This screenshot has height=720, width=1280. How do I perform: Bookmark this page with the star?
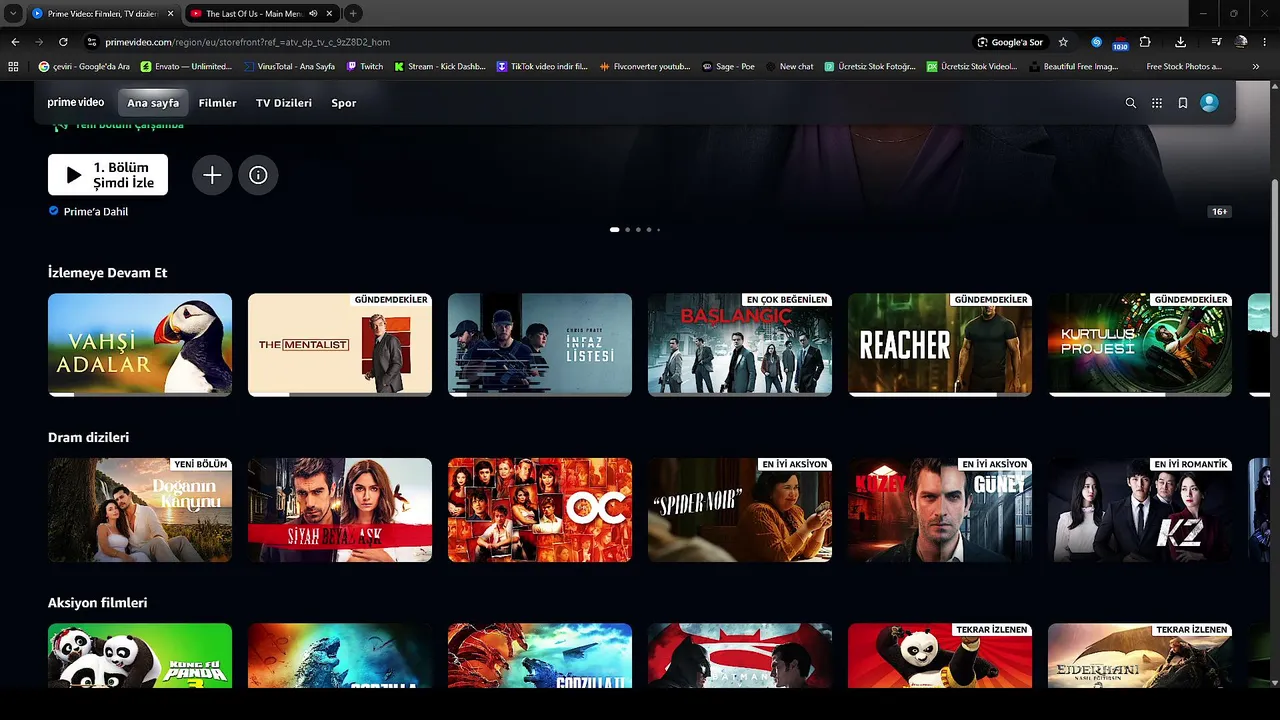click(x=1063, y=42)
